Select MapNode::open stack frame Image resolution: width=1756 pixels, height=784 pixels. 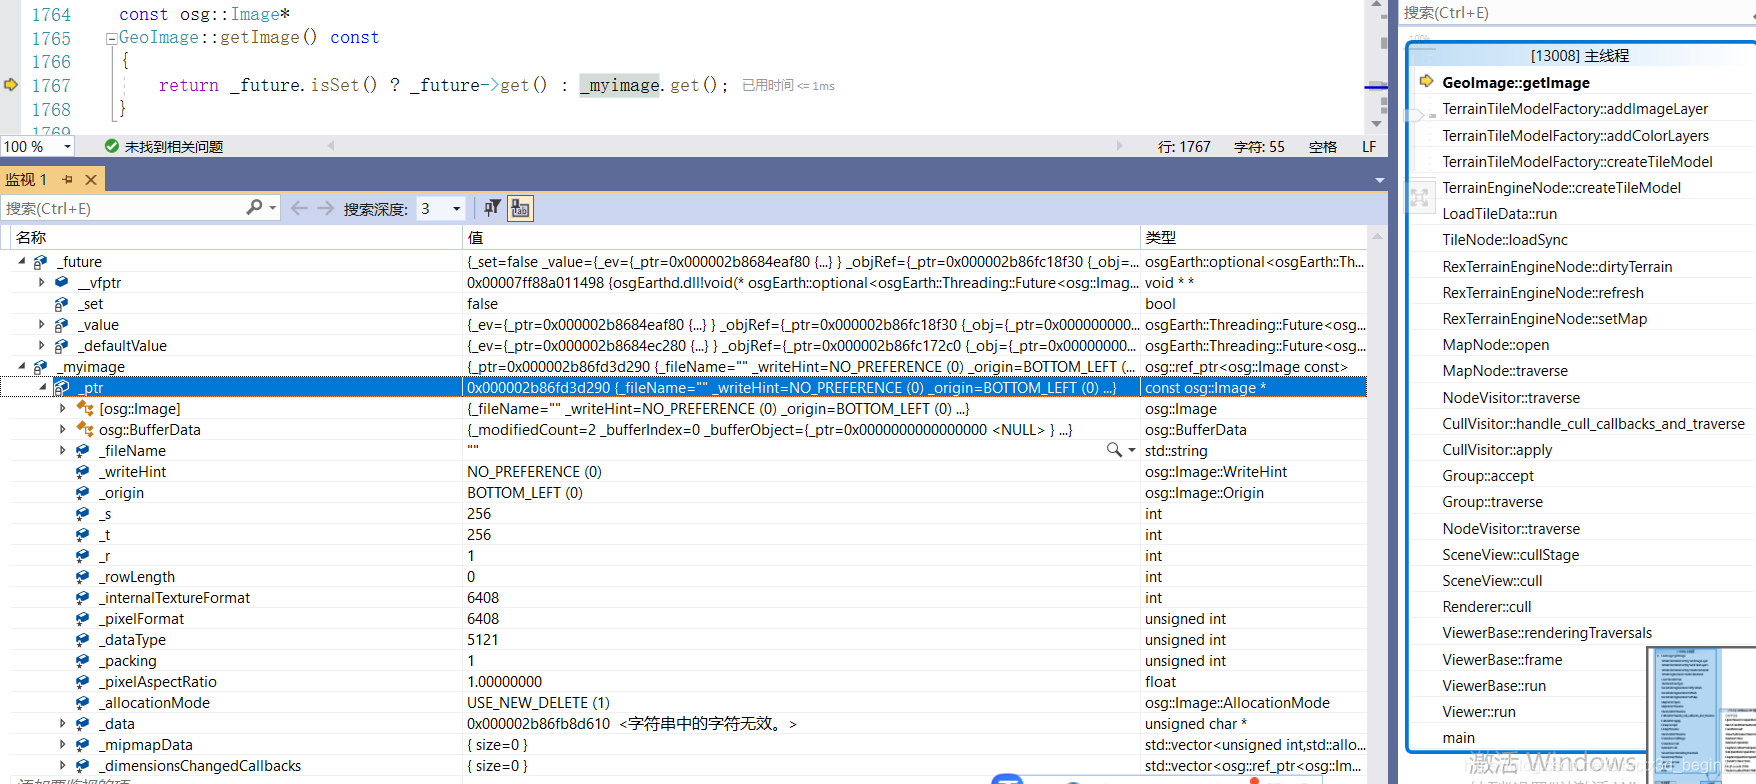pos(1495,345)
